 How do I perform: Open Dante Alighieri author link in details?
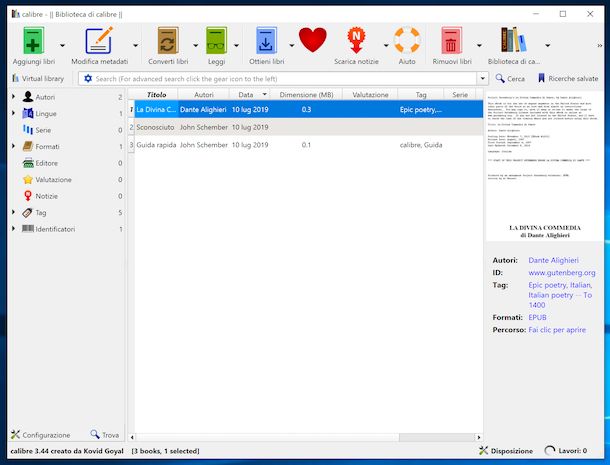(553, 260)
